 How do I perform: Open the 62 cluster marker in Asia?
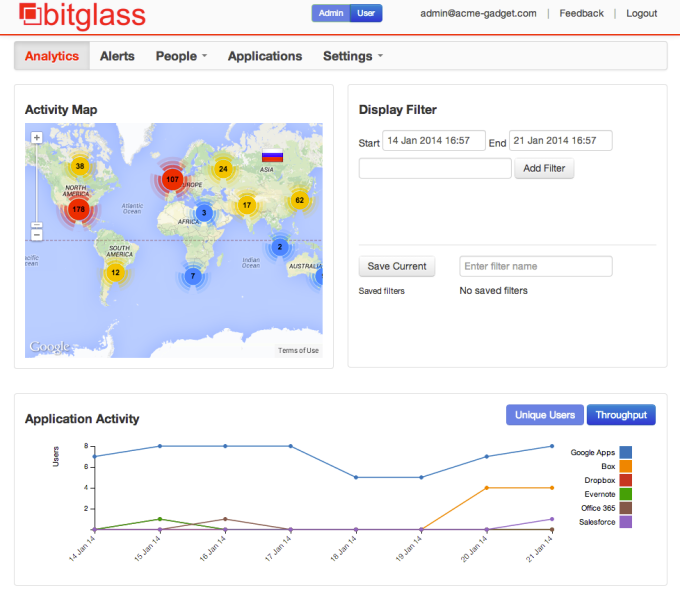pos(299,200)
